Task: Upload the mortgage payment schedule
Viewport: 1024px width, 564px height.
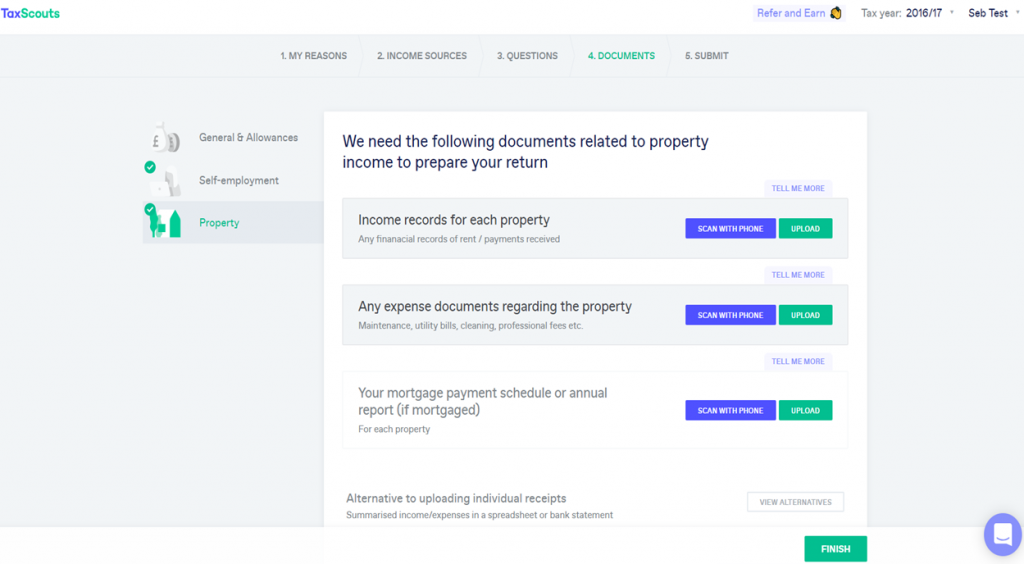Action: [x=805, y=410]
